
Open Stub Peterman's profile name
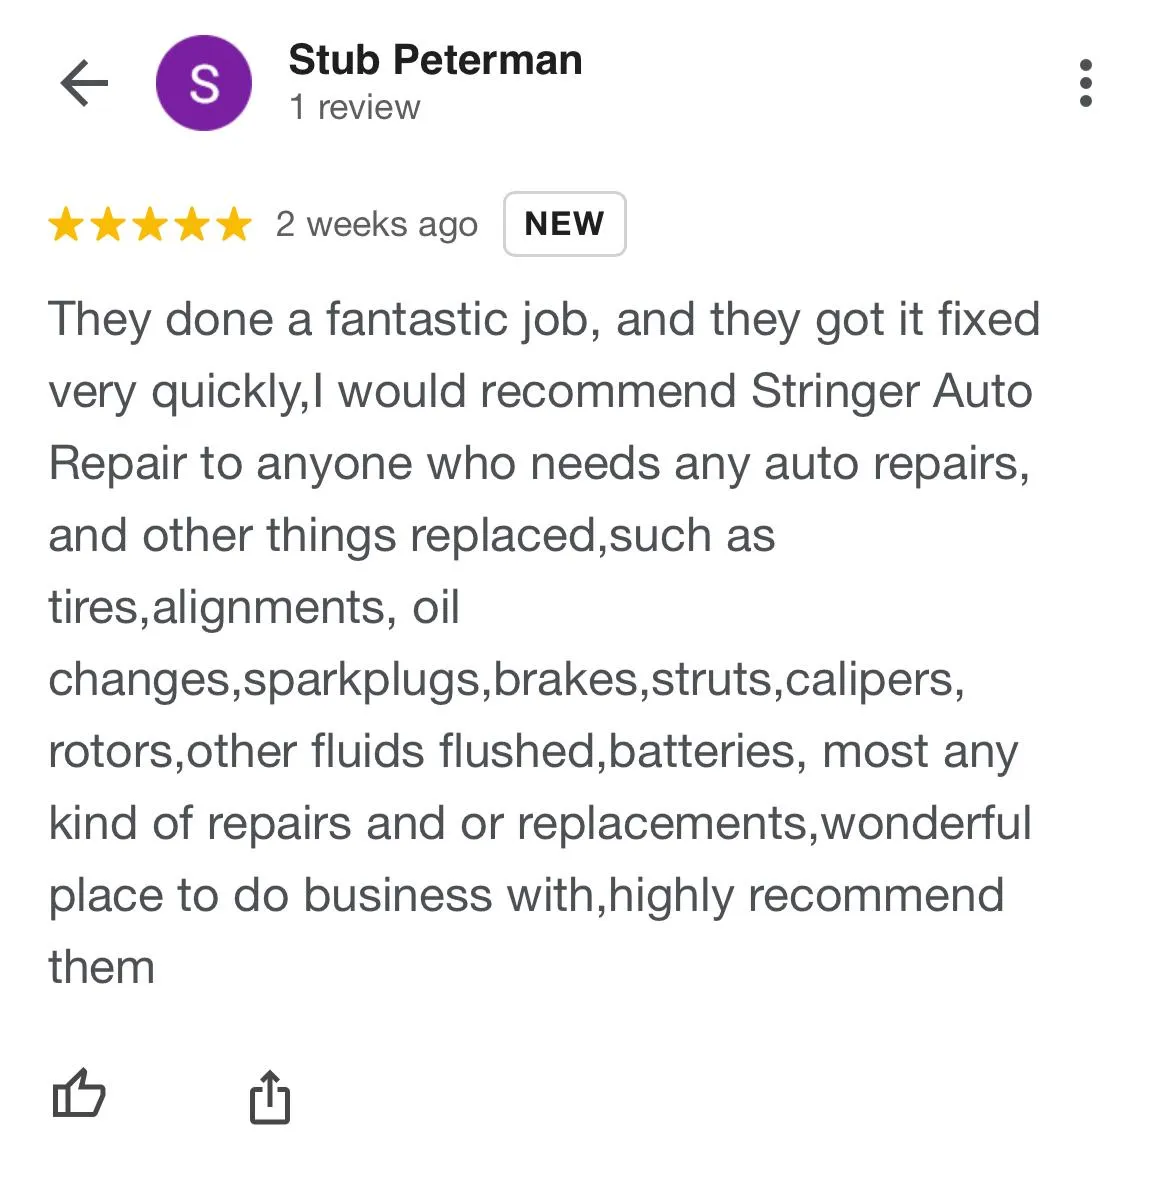click(x=435, y=60)
